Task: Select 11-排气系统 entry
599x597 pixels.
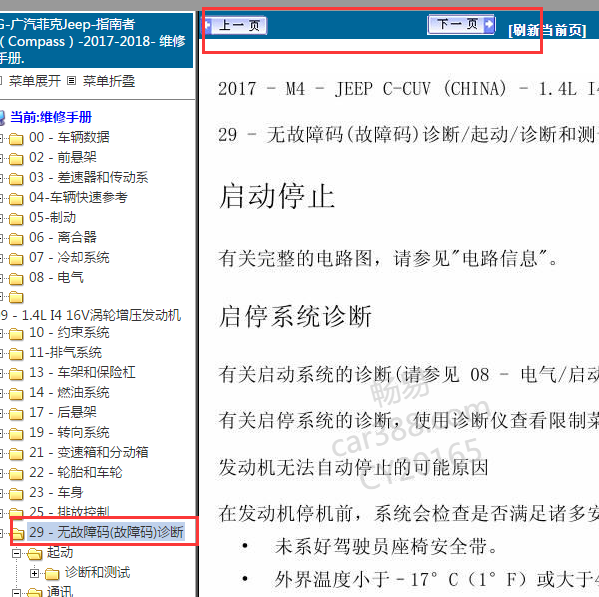Action: (65, 352)
